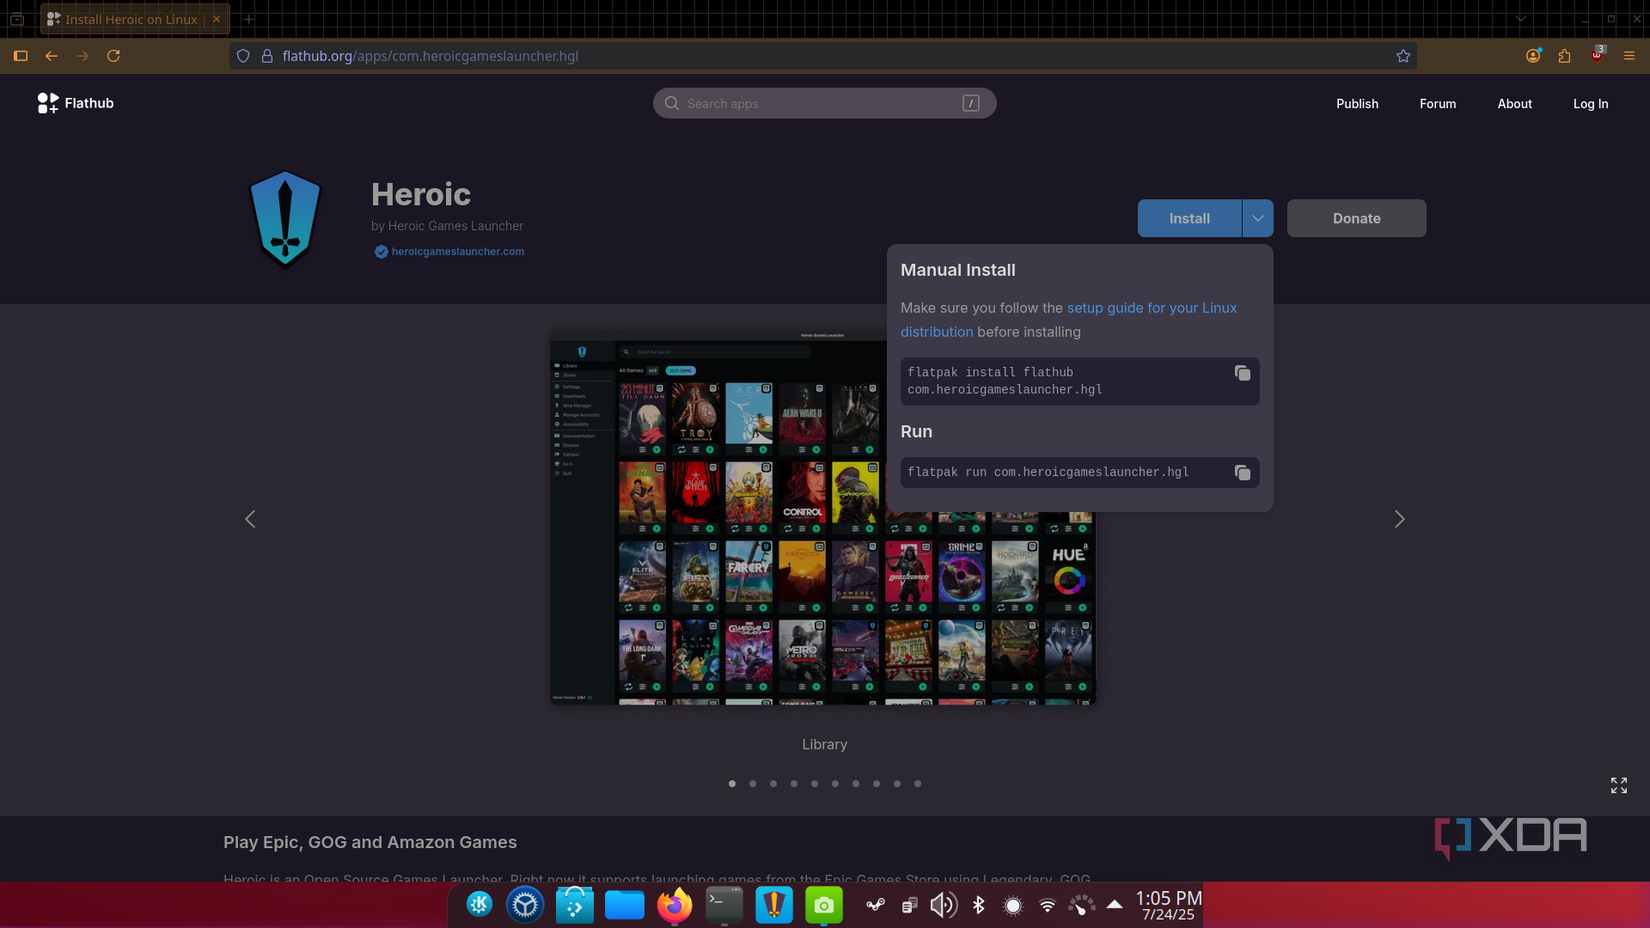Click the uBlock Origin extension icon
Screen dimensions: 1650x928
1596,56
